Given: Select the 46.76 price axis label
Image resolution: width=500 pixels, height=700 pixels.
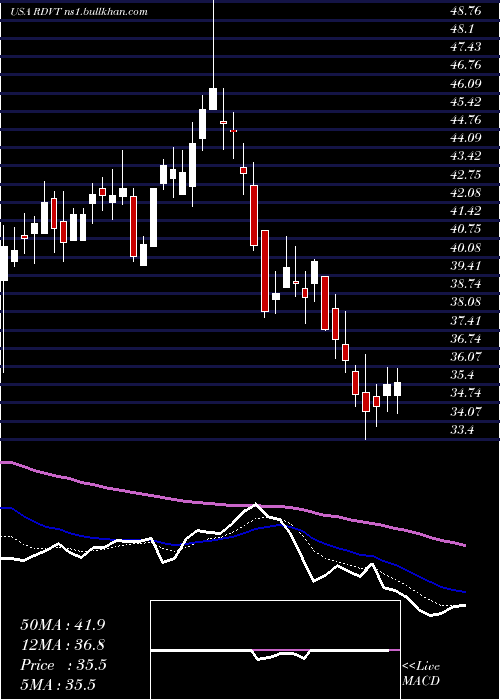Looking at the screenshot, I should [x=465, y=65].
